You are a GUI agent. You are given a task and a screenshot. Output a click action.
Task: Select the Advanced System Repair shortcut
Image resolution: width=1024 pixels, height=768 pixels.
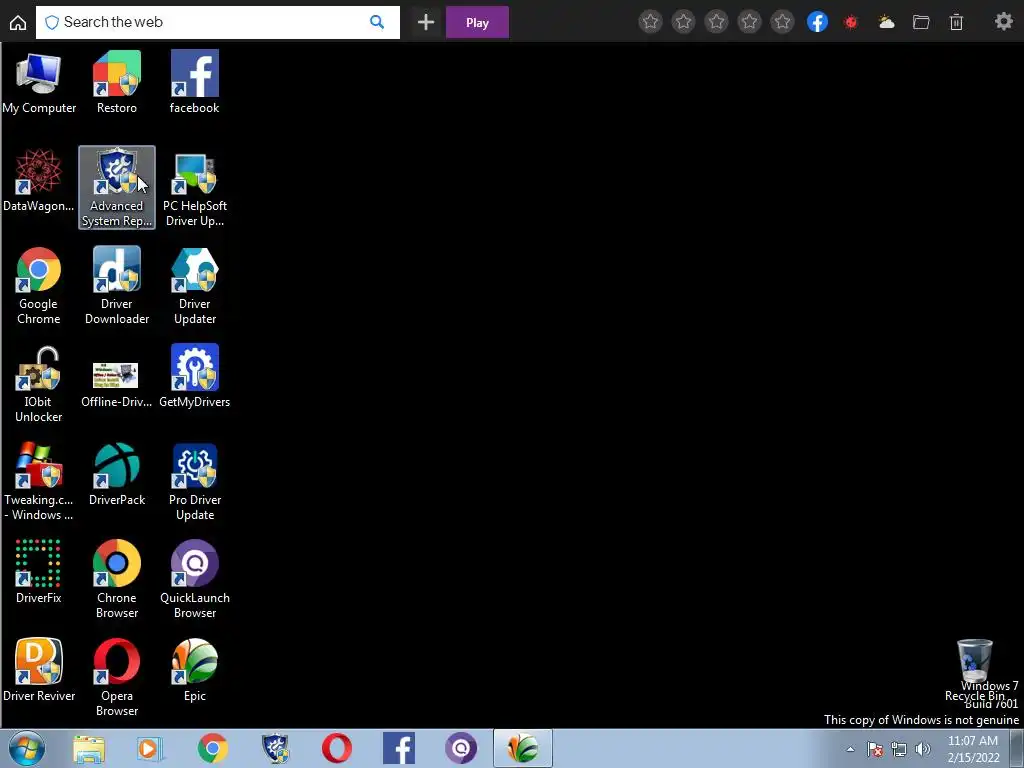pos(117,187)
